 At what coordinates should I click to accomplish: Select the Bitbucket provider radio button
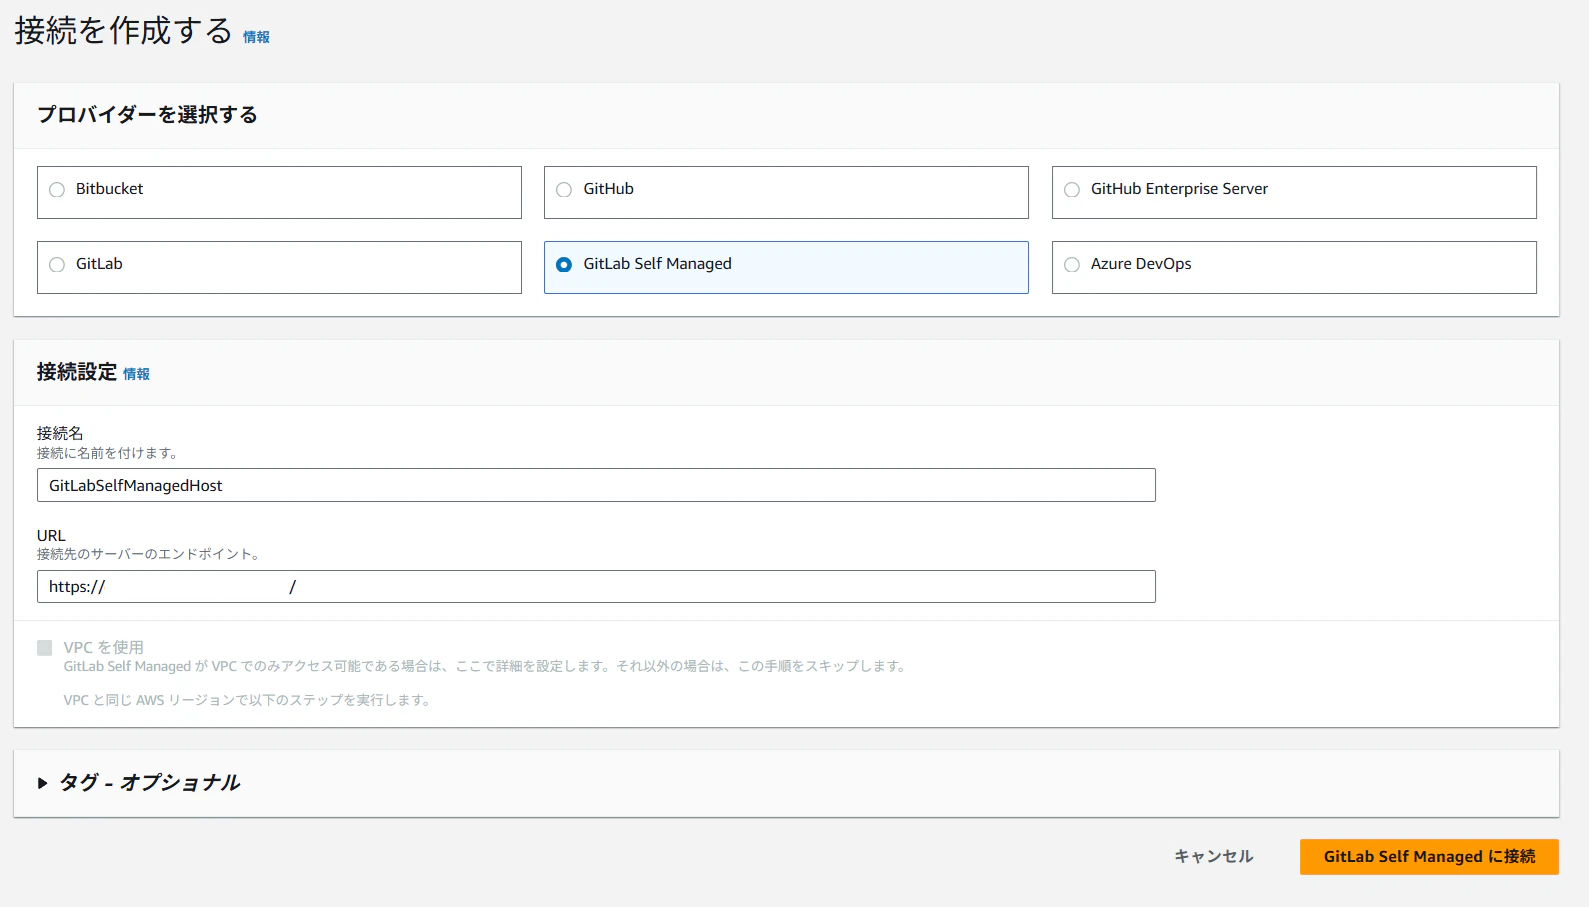pos(57,190)
